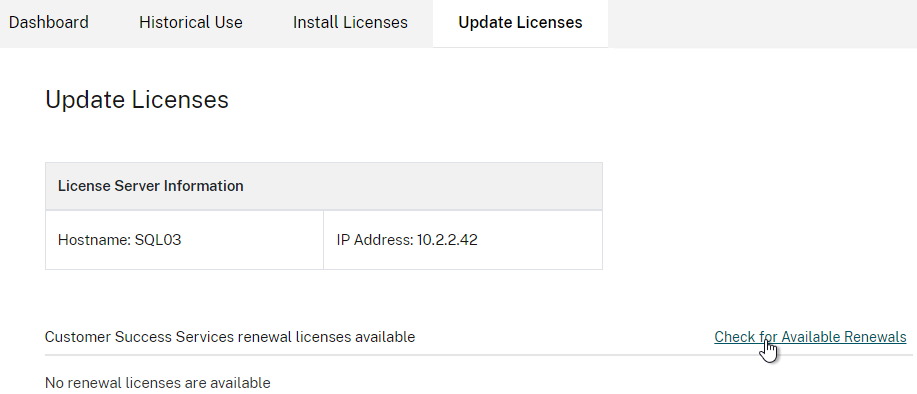
Task: Select the IP Address table cell
Action: click(463, 240)
